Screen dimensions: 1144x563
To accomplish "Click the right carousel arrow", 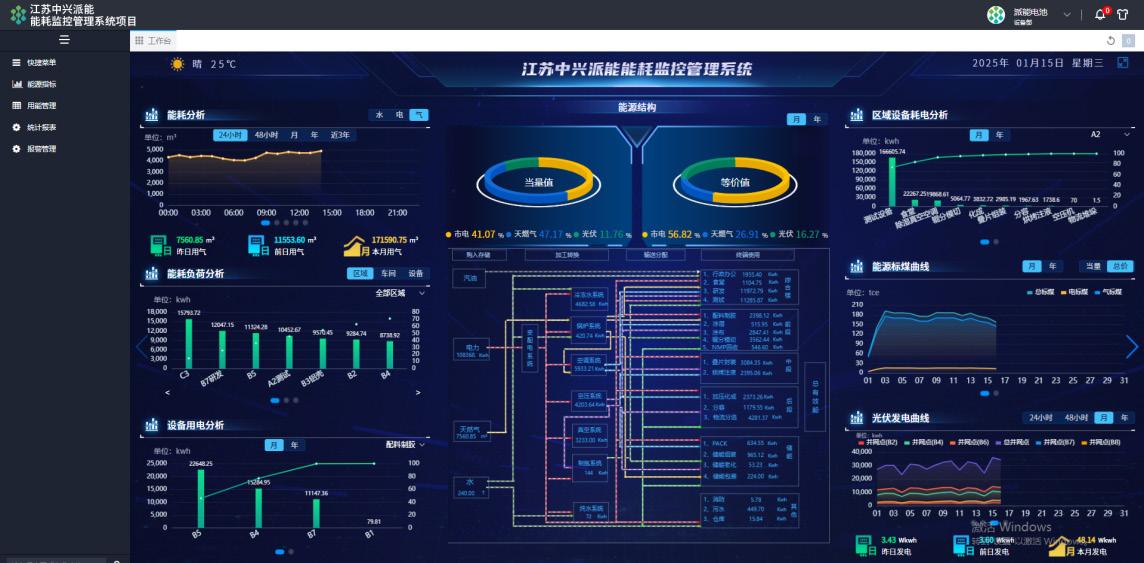I will point(1132,346).
